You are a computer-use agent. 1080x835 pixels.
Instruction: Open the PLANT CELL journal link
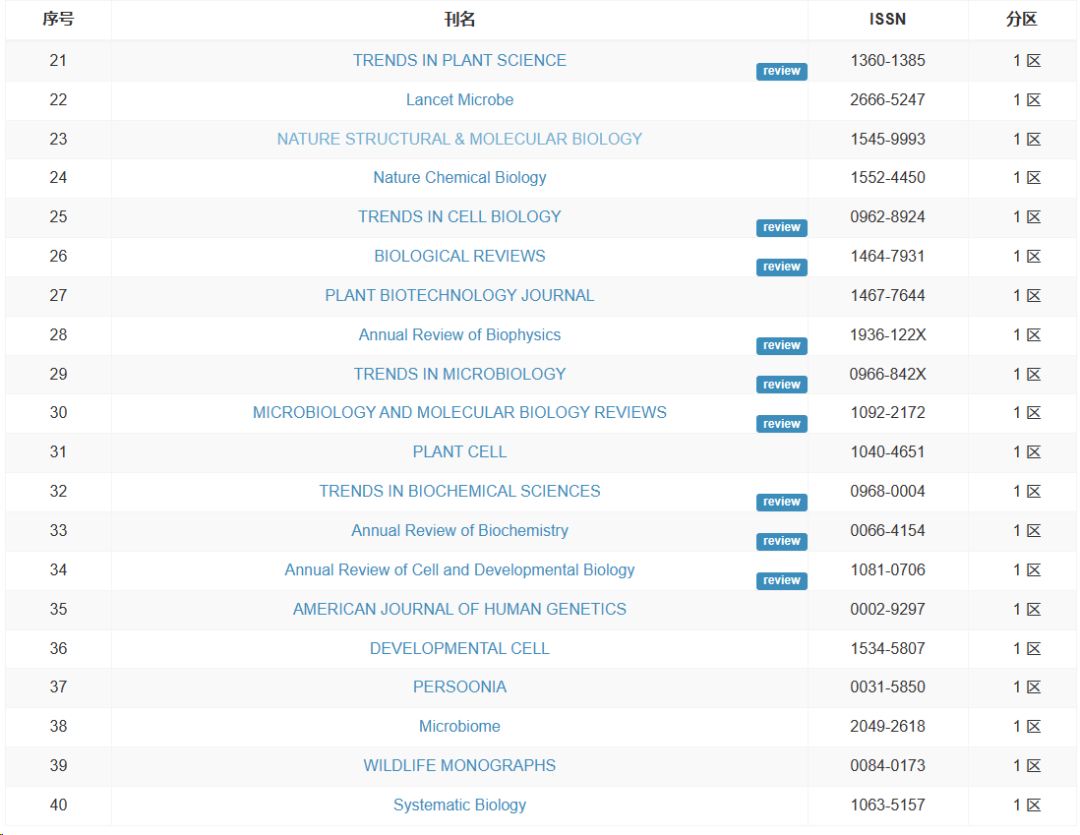[x=459, y=452]
